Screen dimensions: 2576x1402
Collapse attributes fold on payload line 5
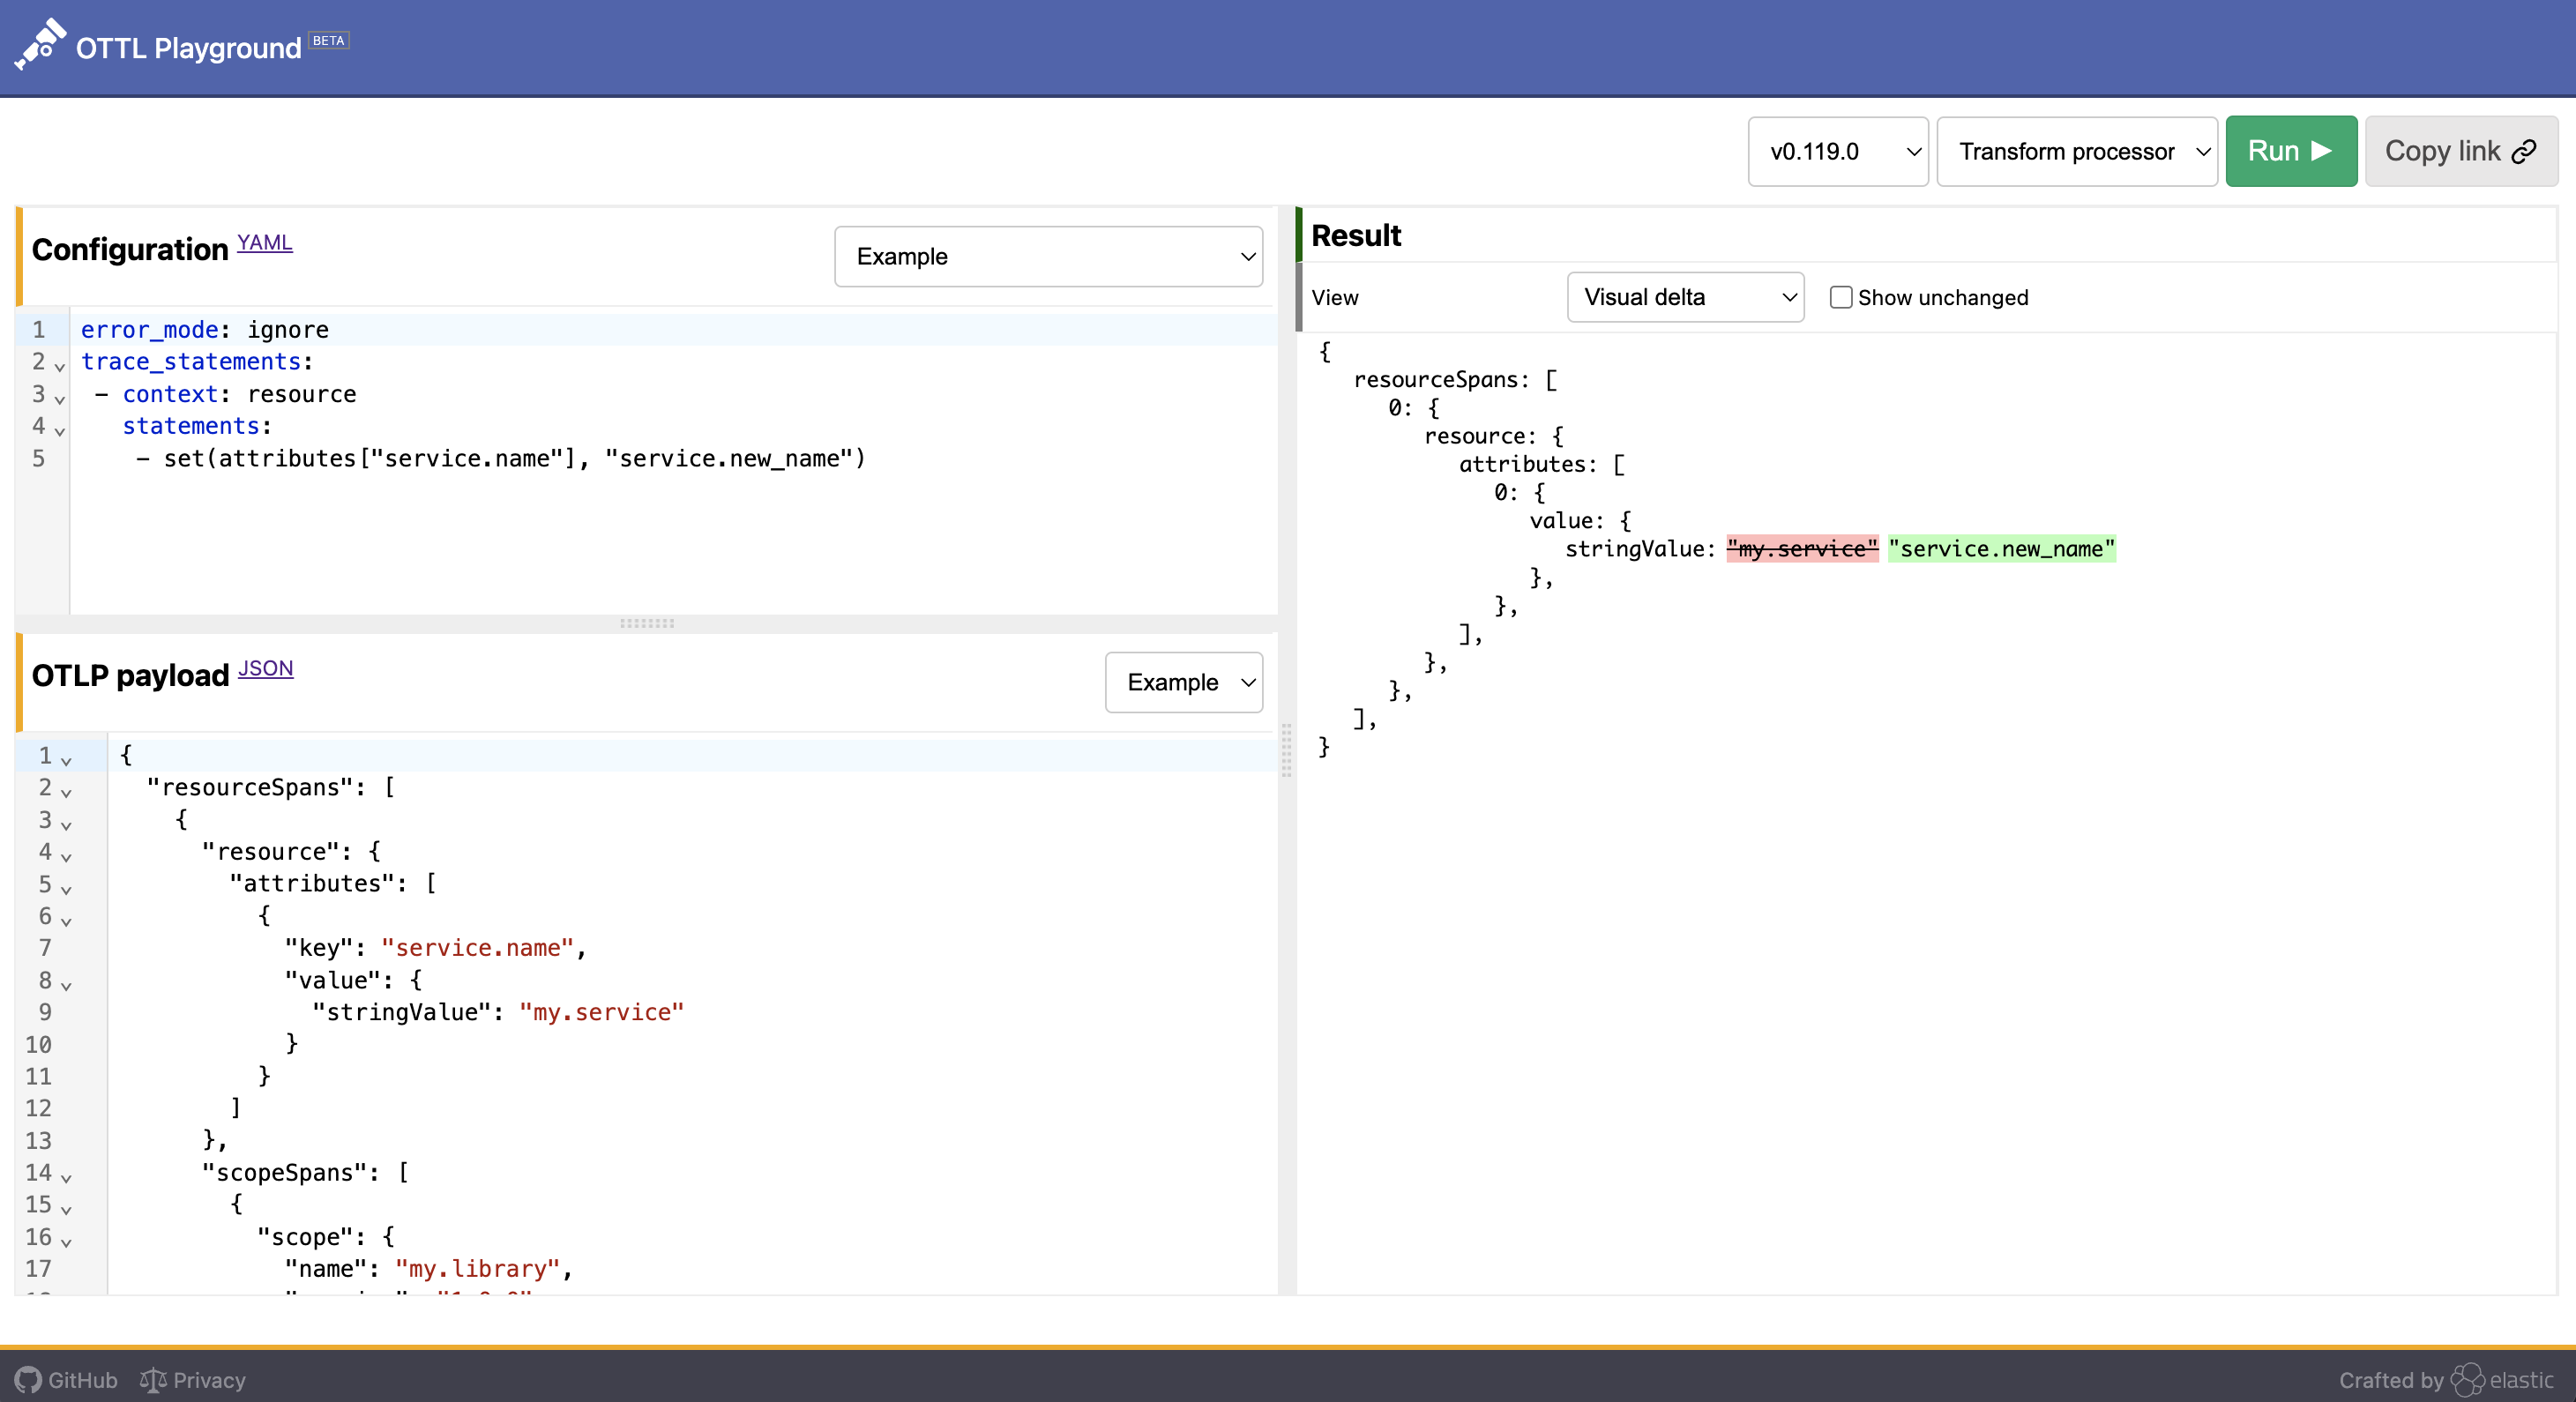click(66, 888)
